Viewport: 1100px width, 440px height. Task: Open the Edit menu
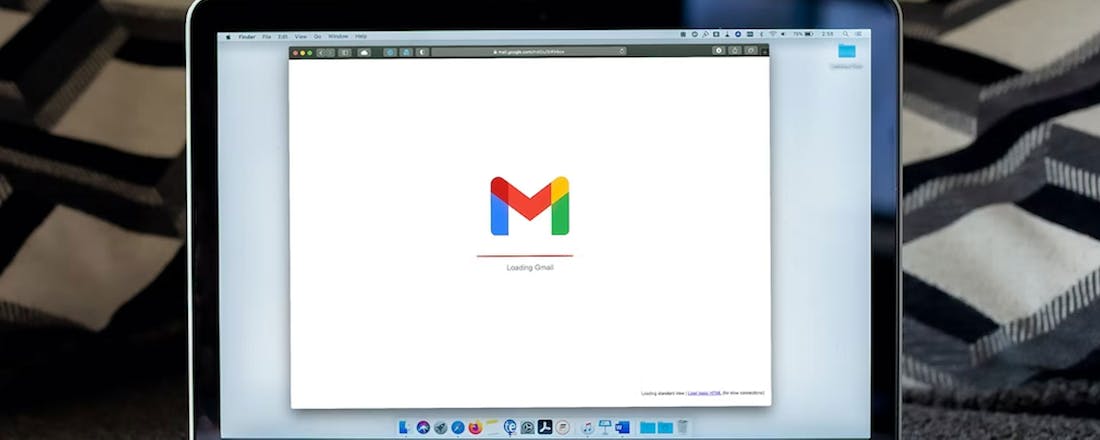[x=283, y=36]
